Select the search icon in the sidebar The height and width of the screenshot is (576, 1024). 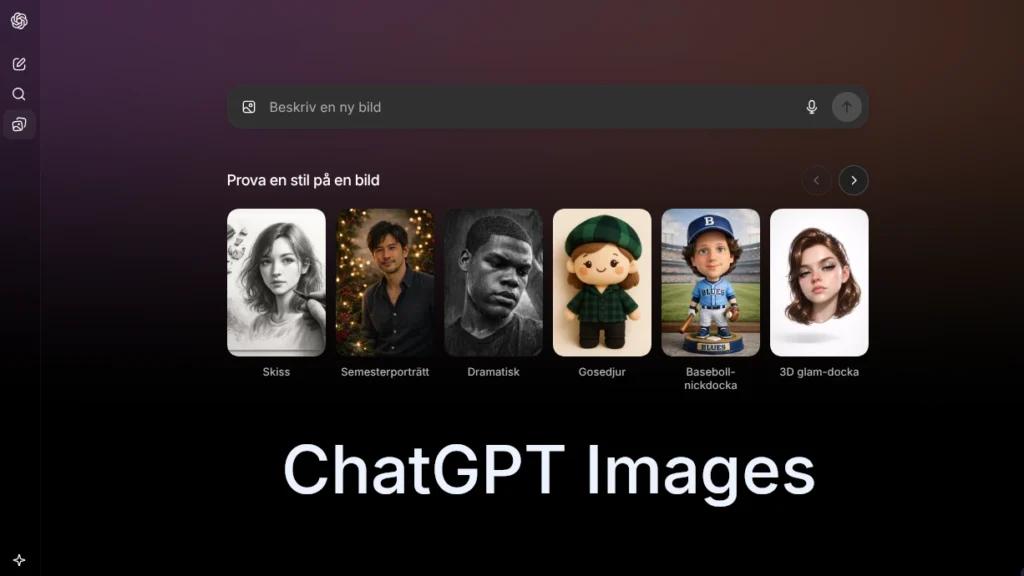coord(19,94)
